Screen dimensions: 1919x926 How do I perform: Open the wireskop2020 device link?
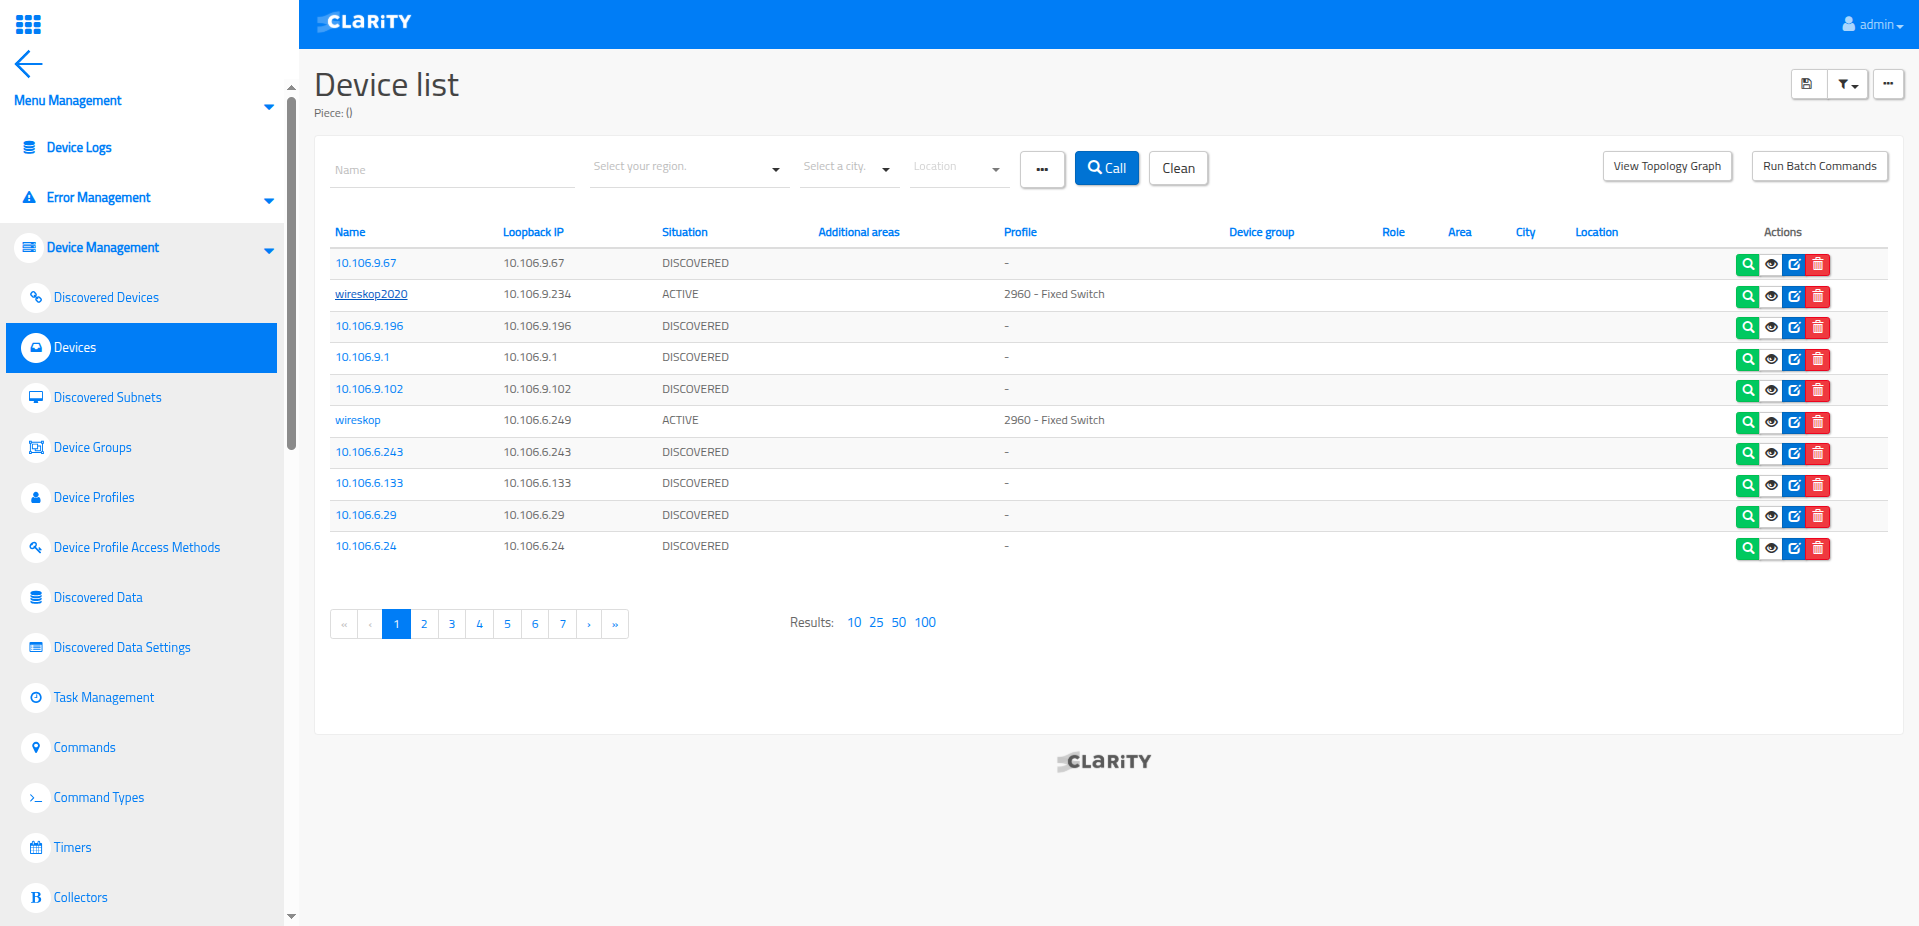coord(371,294)
